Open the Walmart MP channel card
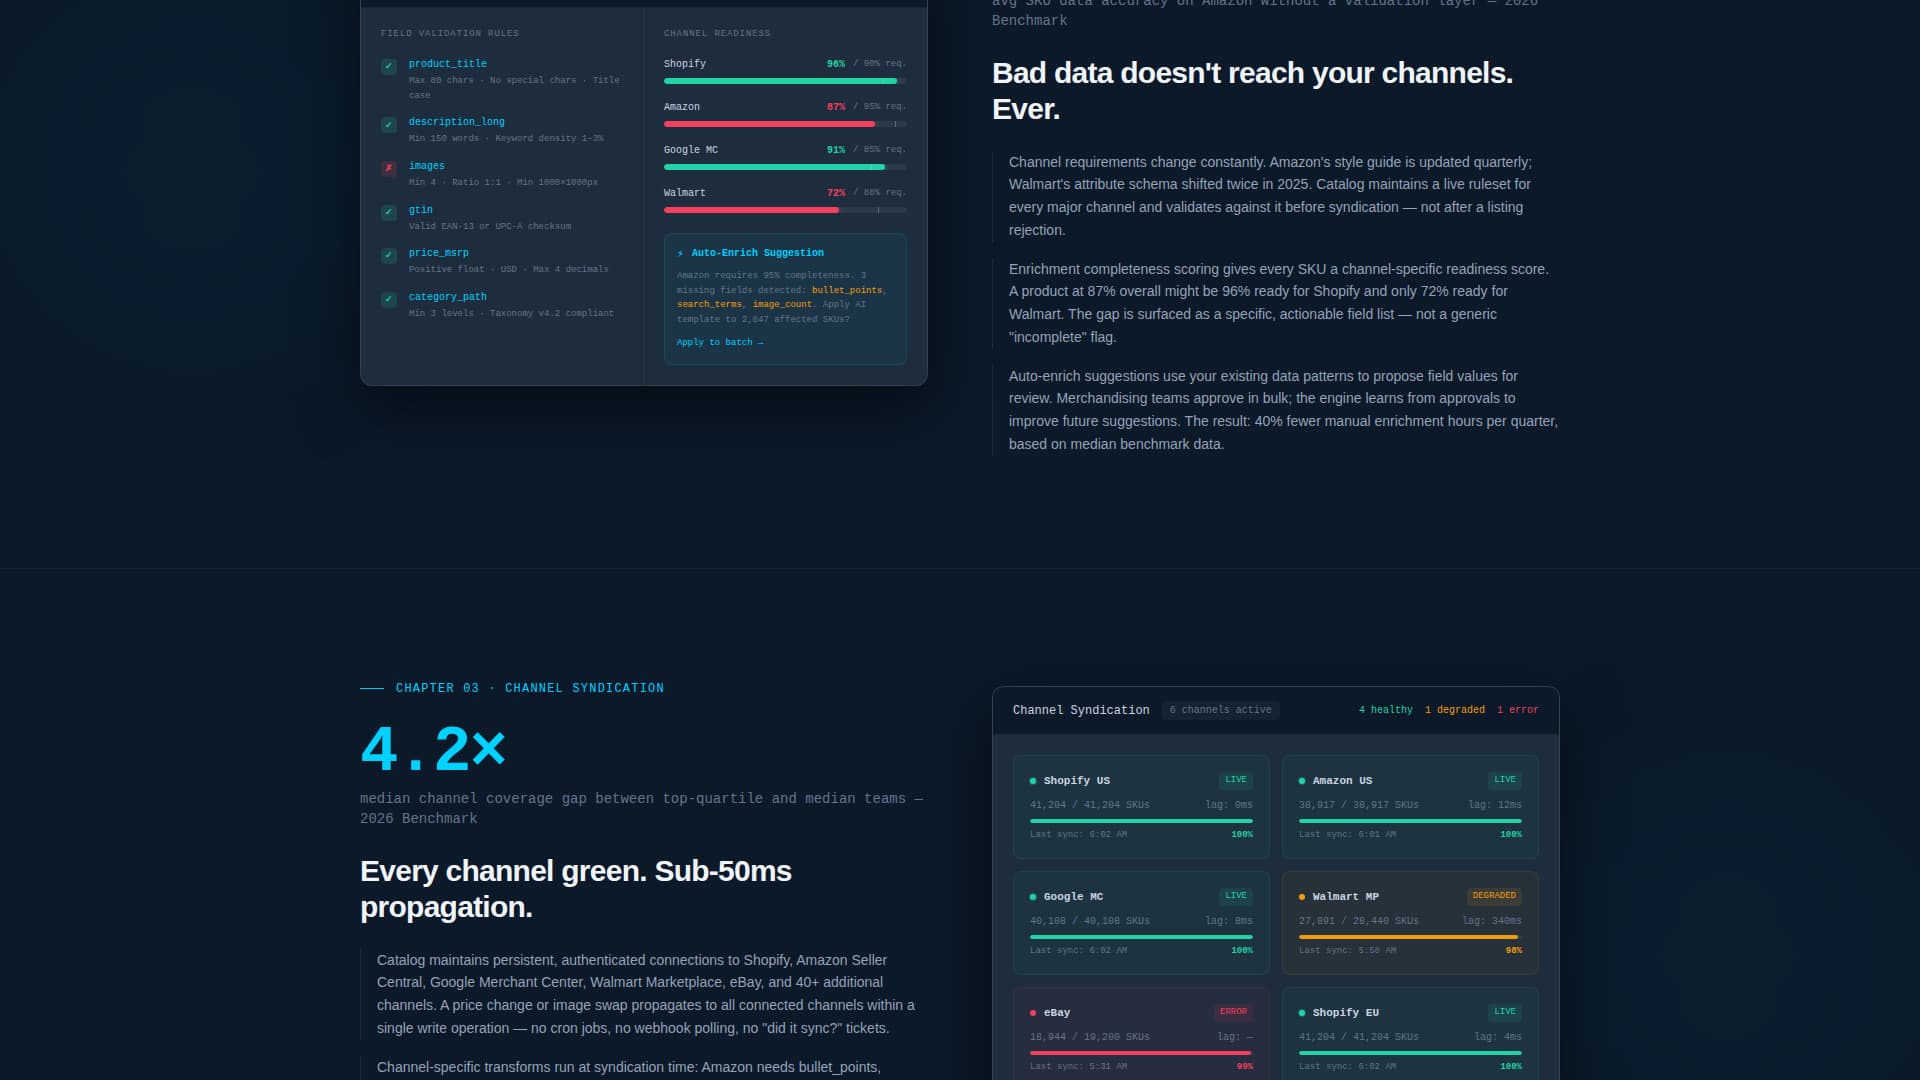The height and width of the screenshot is (1080, 1920). [x=1410, y=923]
